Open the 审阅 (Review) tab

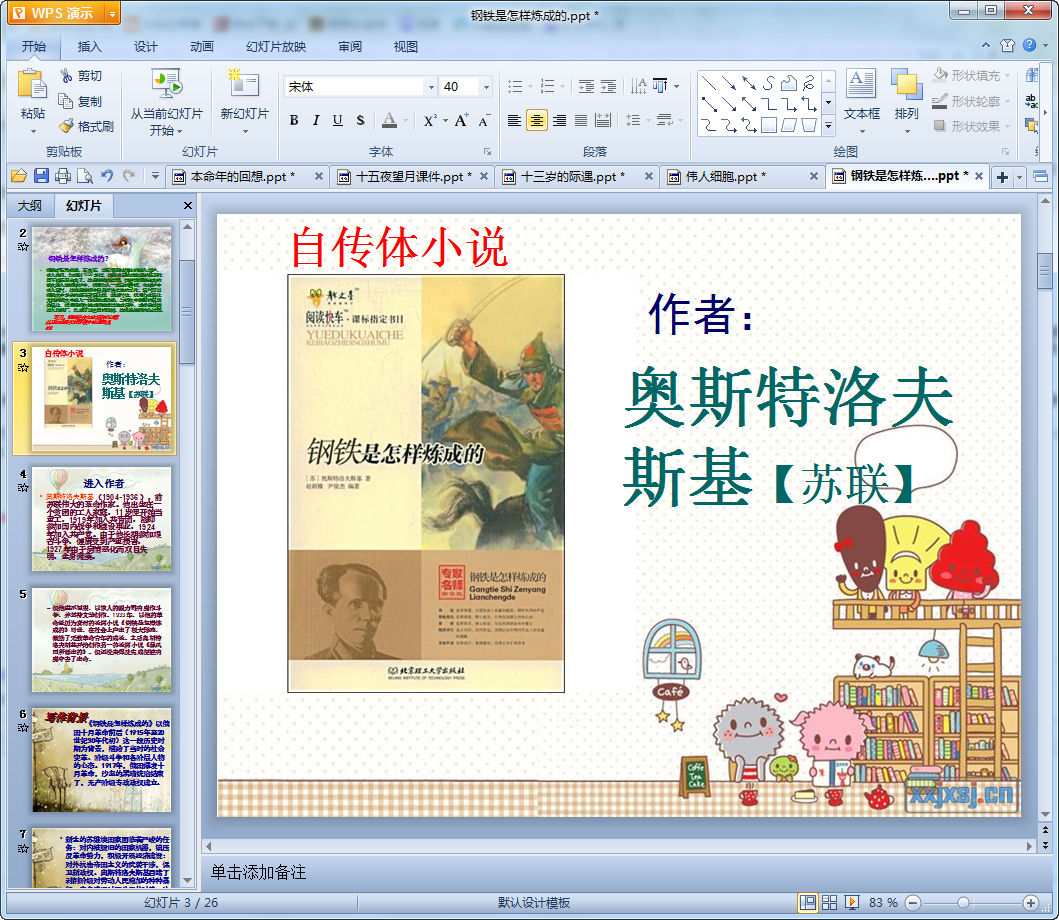(350, 47)
